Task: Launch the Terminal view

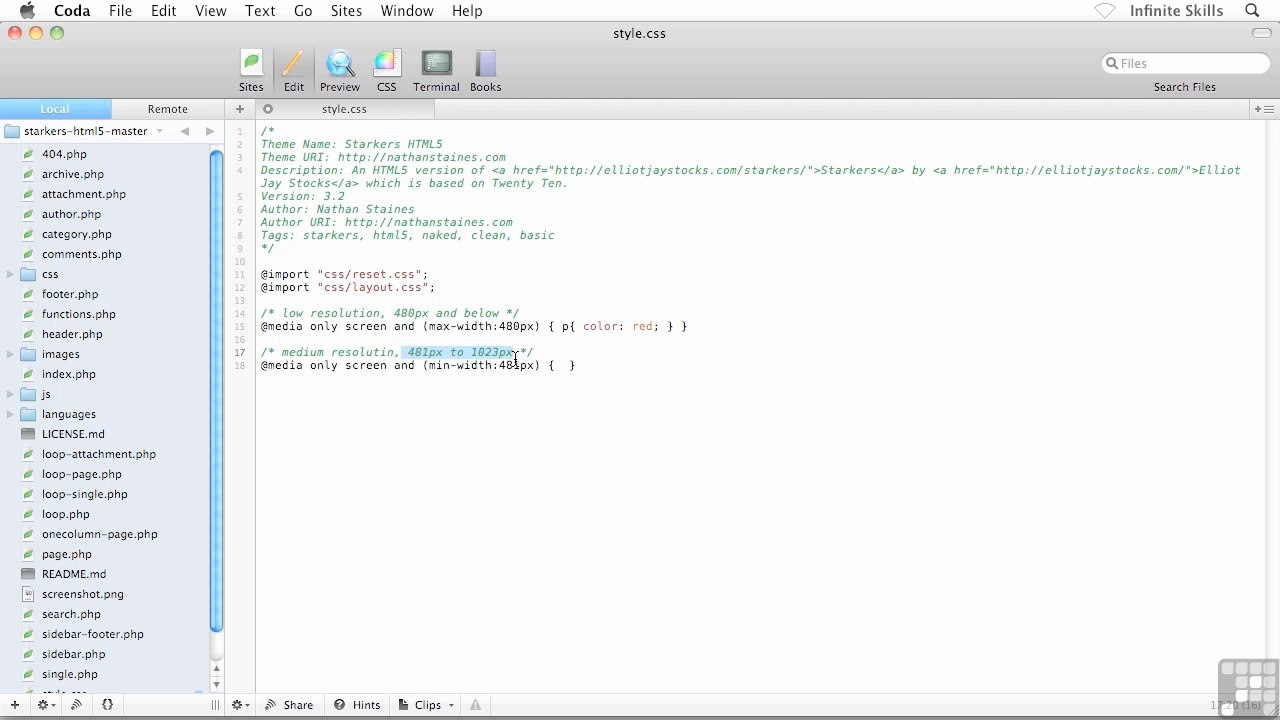Action: coord(436,71)
